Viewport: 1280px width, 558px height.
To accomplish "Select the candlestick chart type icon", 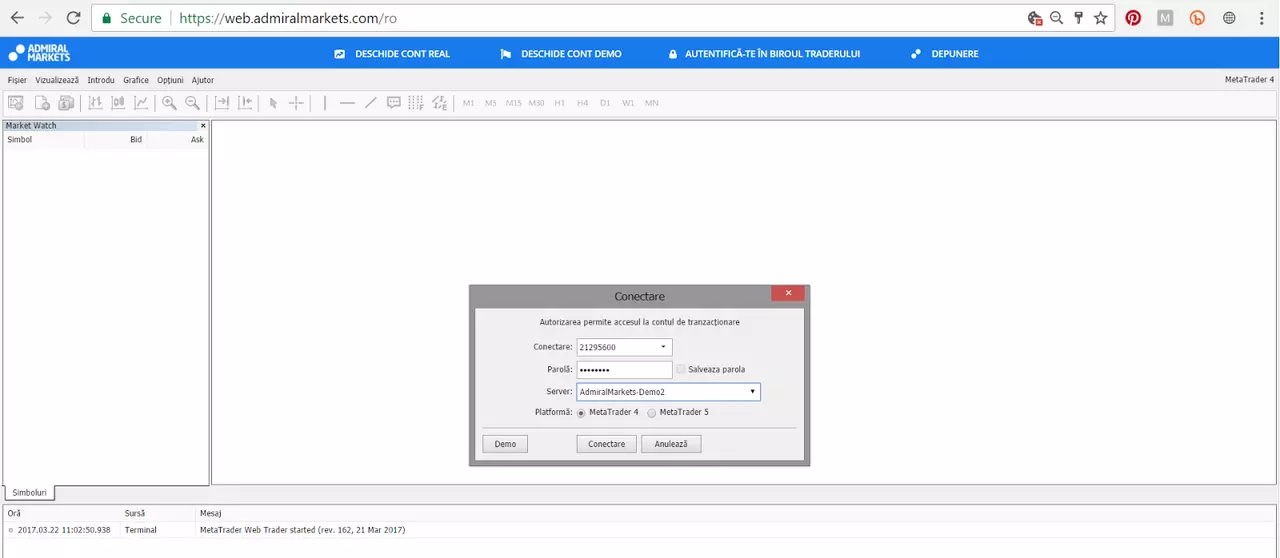I will pos(118,102).
